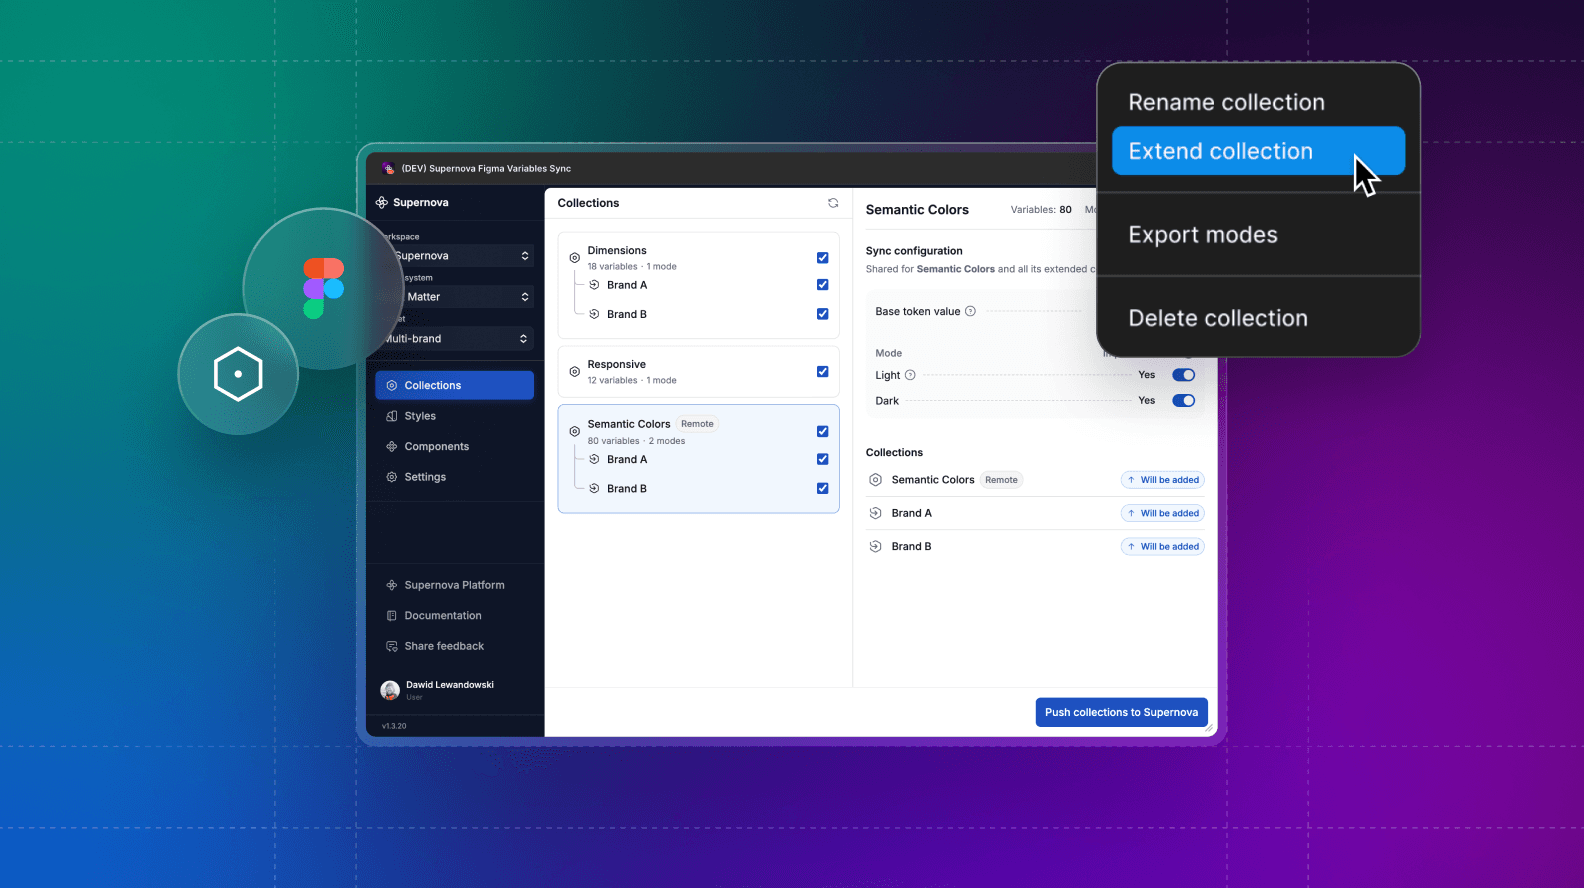Click the Supernova logo in sidebar header
Image resolution: width=1584 pixels, height=888 pixels.
point(382,203)
